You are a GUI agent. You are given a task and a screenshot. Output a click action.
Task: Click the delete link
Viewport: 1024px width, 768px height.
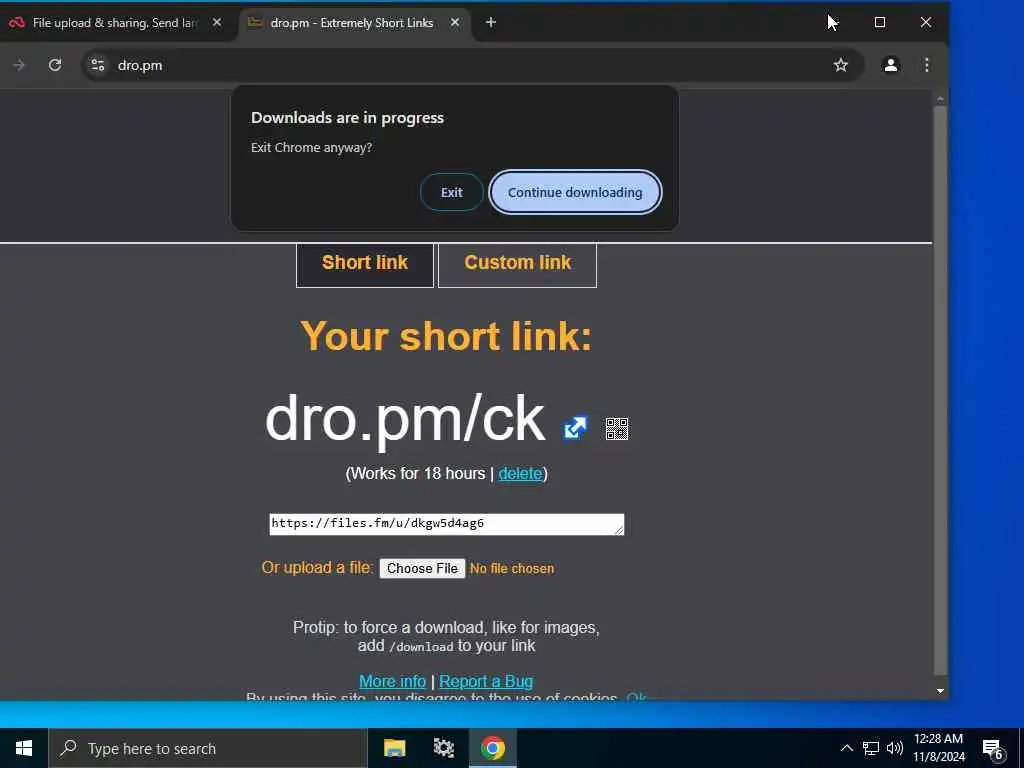pyautogui.click(x=520, y=473)
